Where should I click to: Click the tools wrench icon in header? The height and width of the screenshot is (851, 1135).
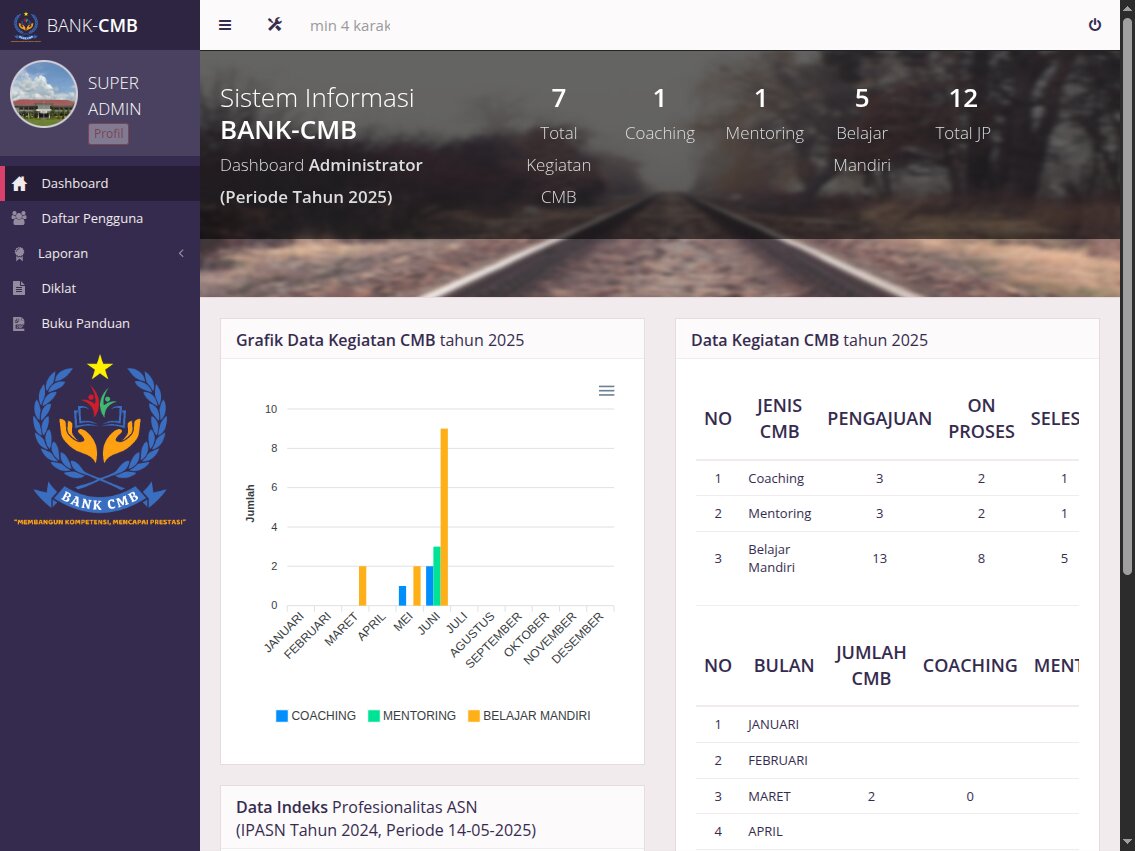(274, 25)
